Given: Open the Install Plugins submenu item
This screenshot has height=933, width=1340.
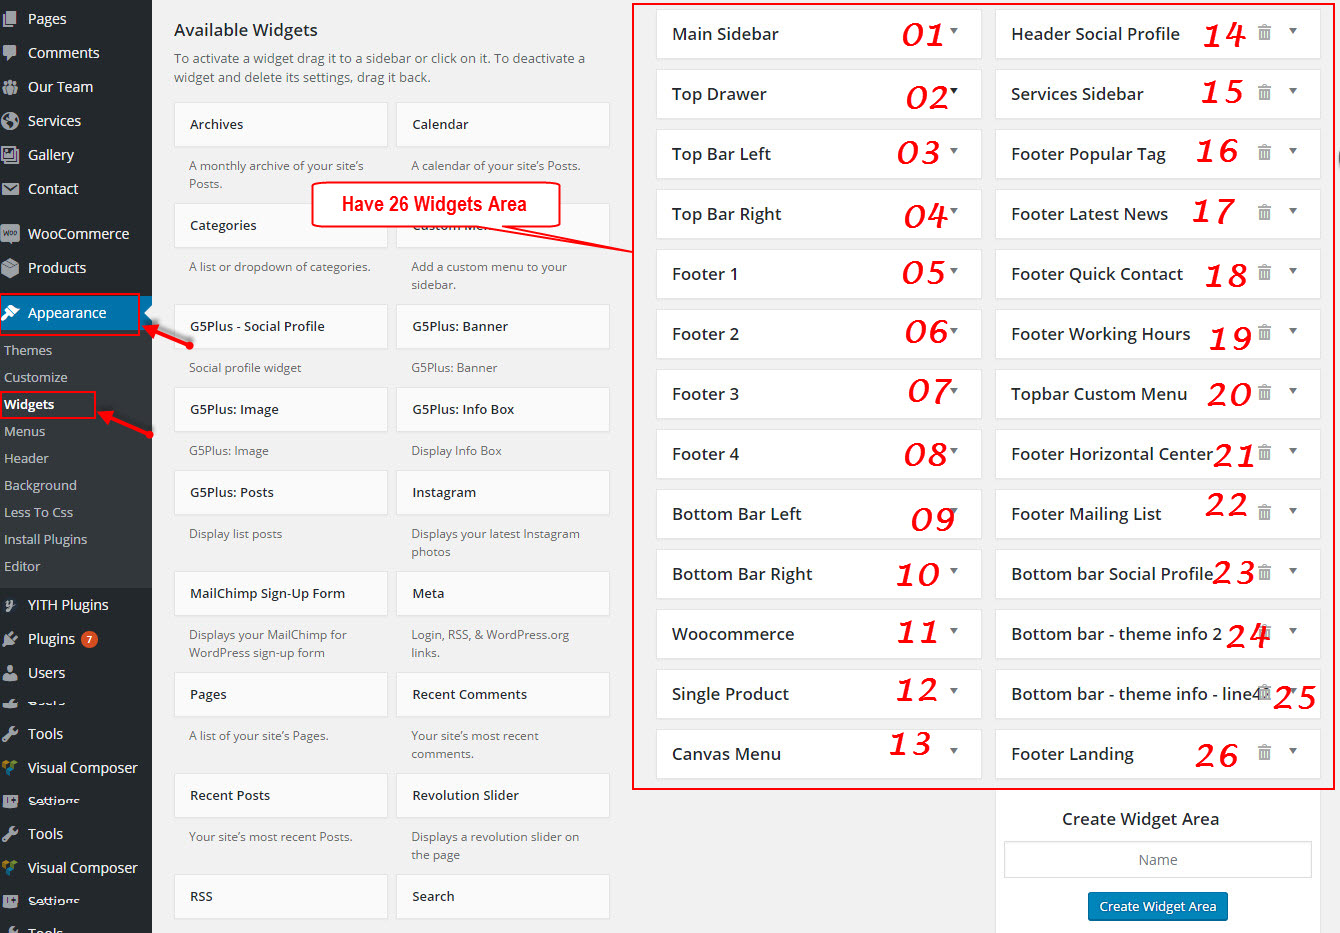Looking at the screenshot, I should [45, 539].
